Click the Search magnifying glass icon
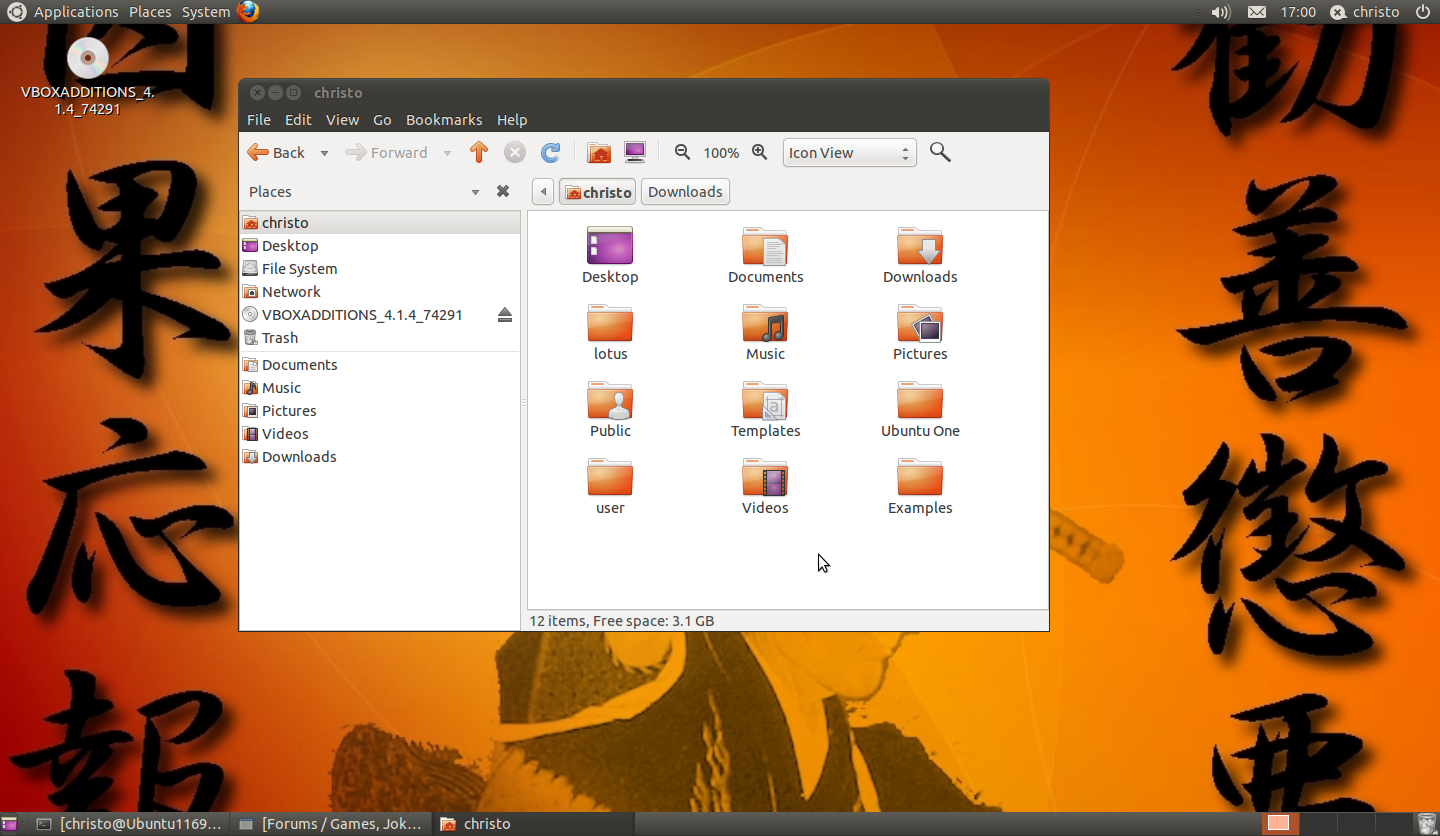Viewport: 1440px width, 836px height. click(x=939, y=152)
